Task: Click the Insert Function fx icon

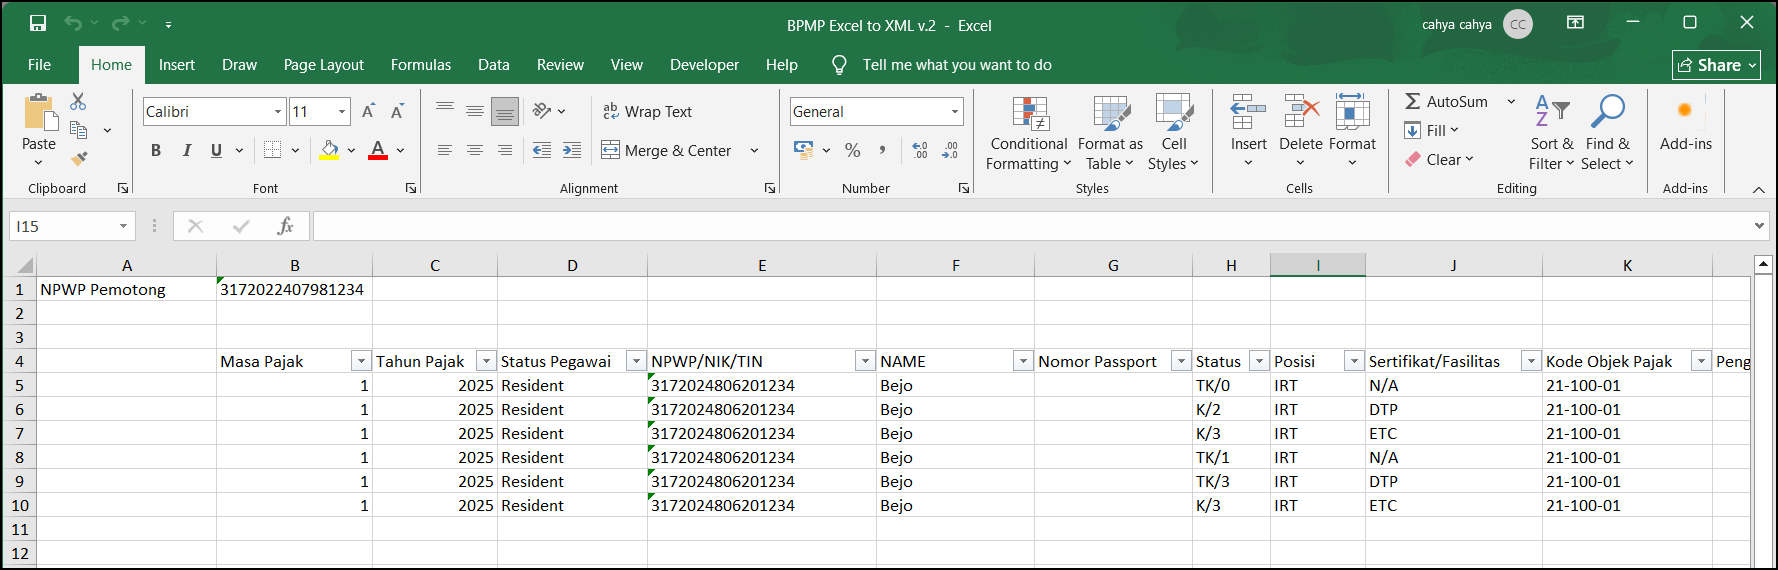Action: click(285, 226)
